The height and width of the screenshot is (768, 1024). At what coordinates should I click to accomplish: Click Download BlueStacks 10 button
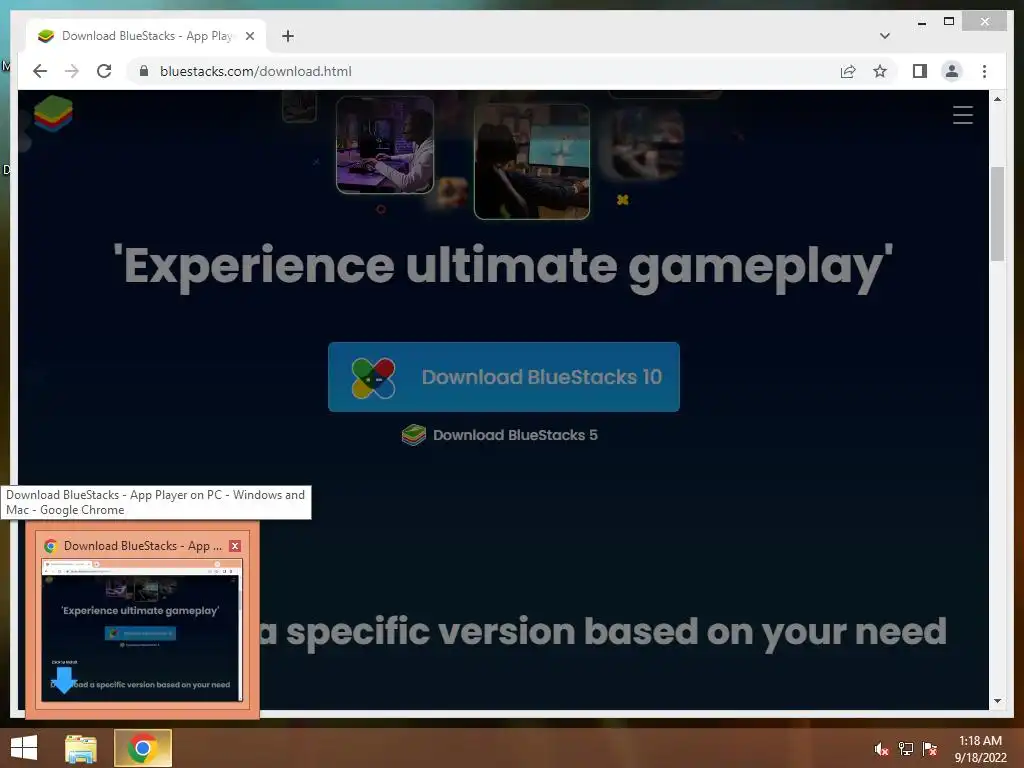tap(504, 377)
